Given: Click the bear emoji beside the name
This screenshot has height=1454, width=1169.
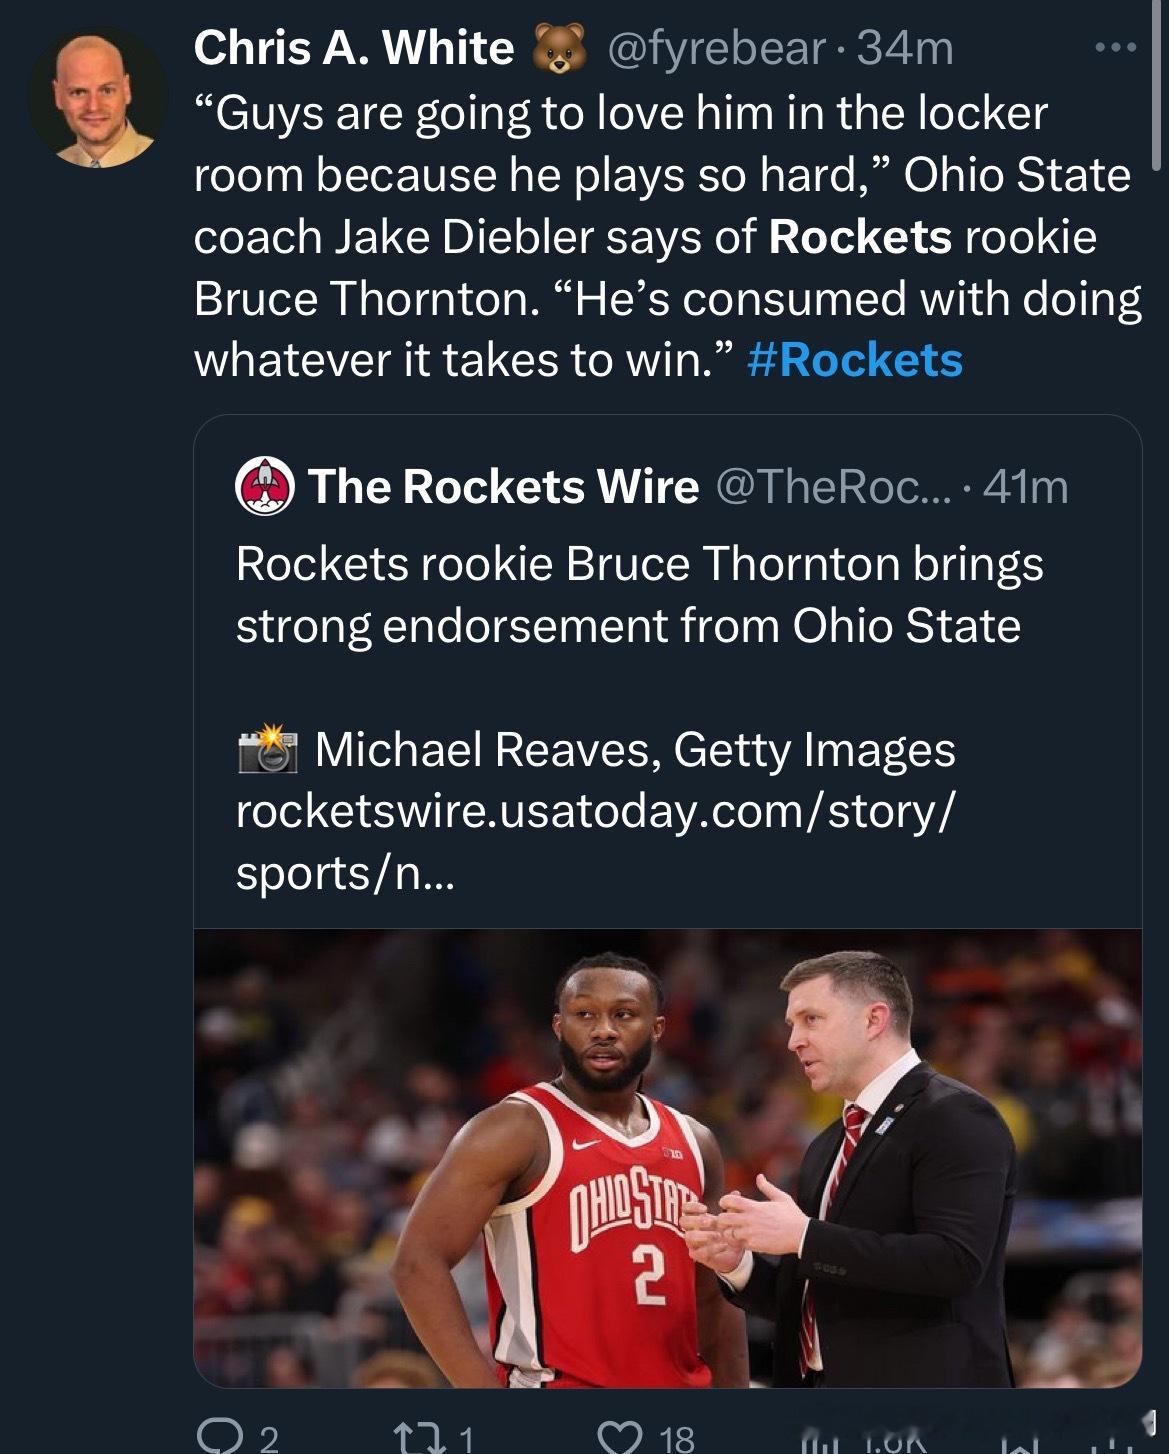Looking at the screenshot, I should pyautogui.click(x=559, y=49).
